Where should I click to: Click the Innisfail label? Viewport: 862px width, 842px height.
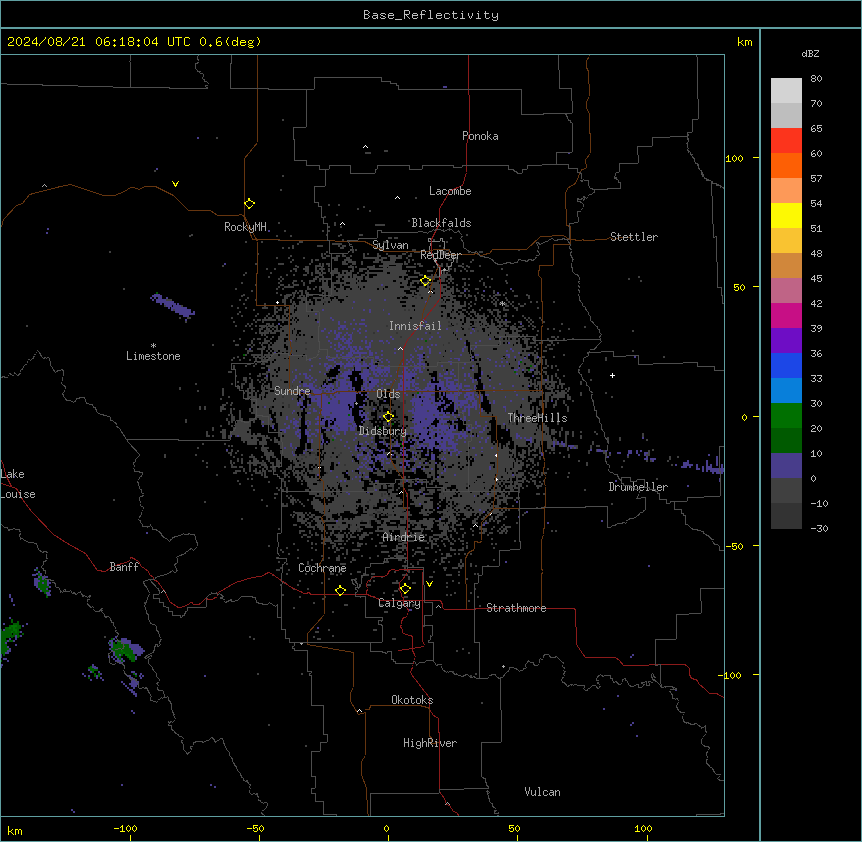coord(415,326)
